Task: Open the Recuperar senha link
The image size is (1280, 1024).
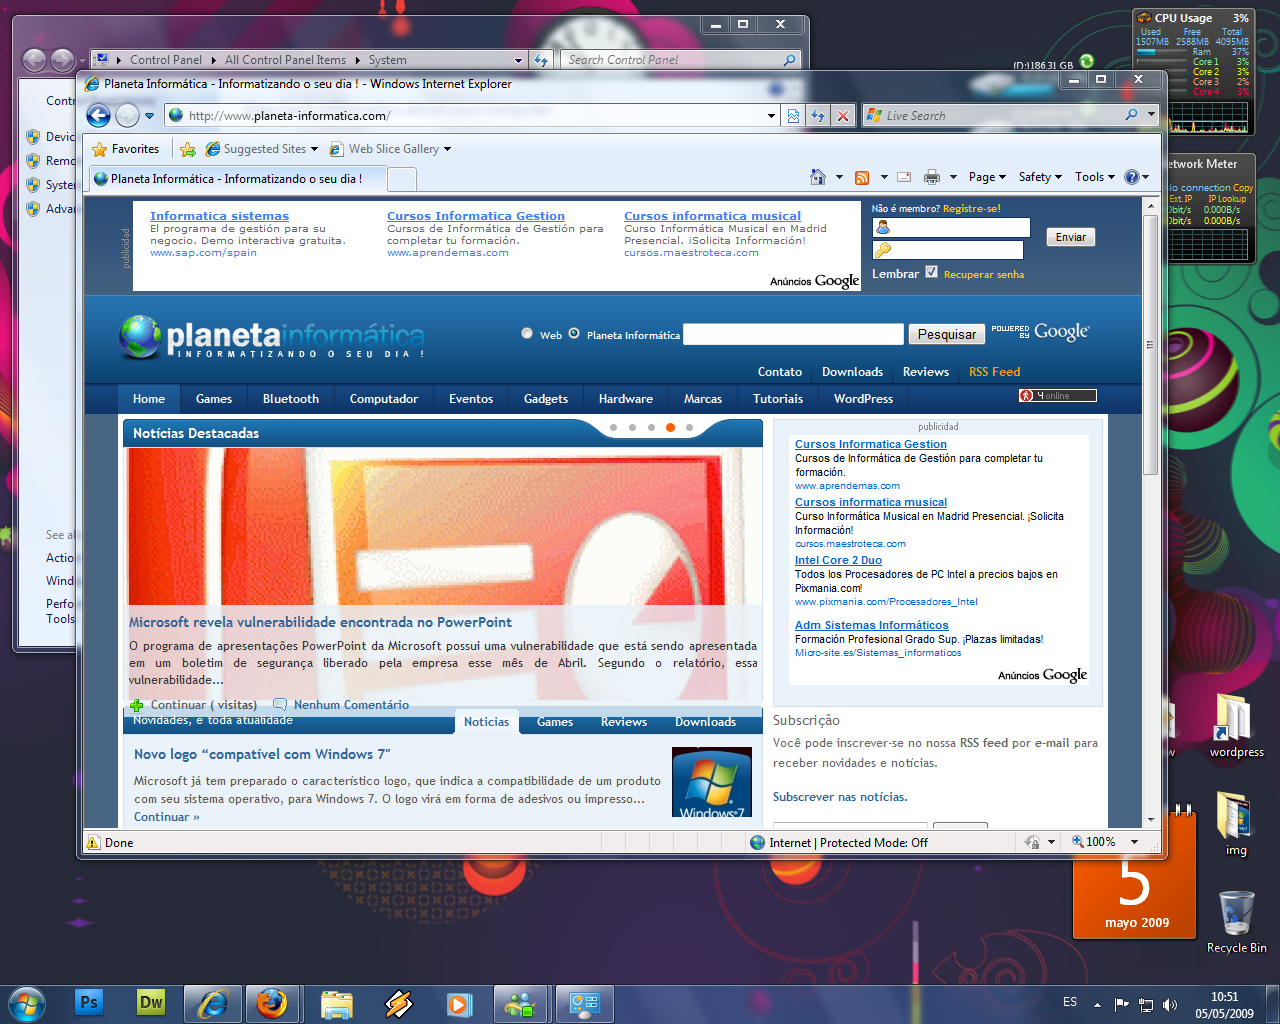Action: tap(983, 274)
